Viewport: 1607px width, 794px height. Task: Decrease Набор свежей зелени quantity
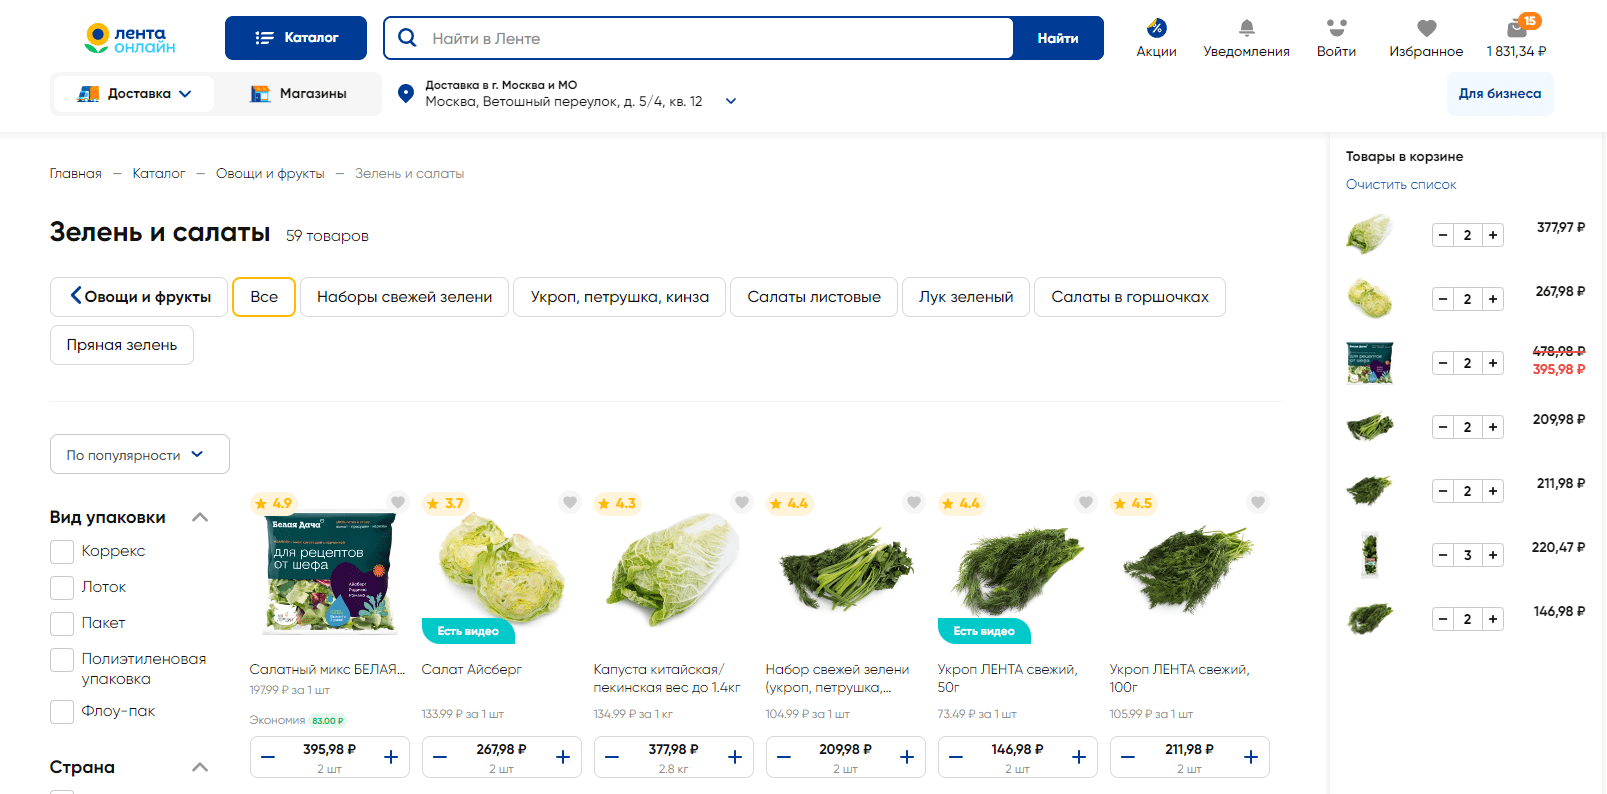(x=784, y=757)
